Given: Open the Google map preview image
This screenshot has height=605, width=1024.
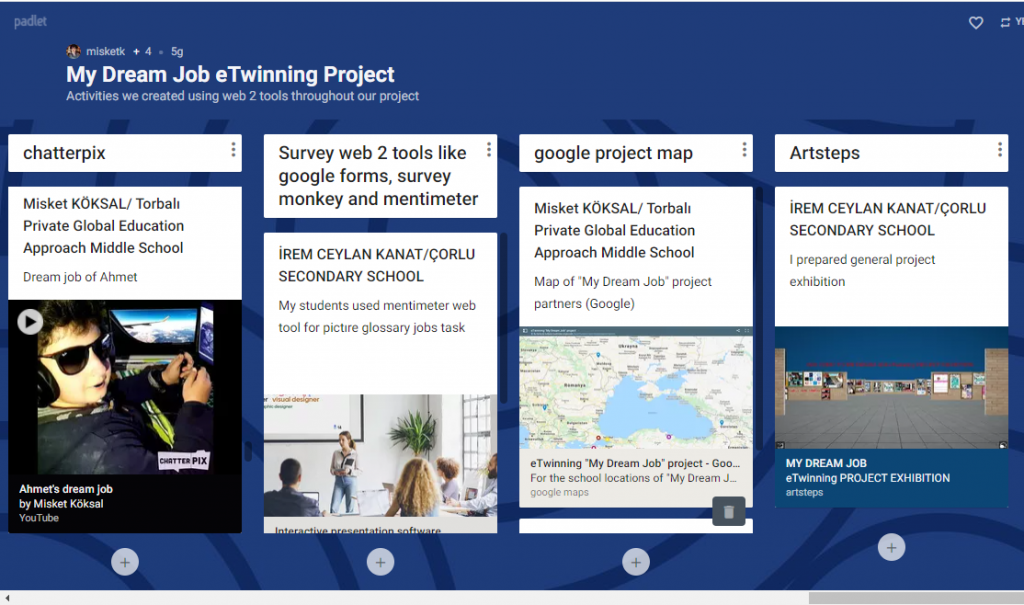Looking at the screenshot, I should click(x=635, y=387).
